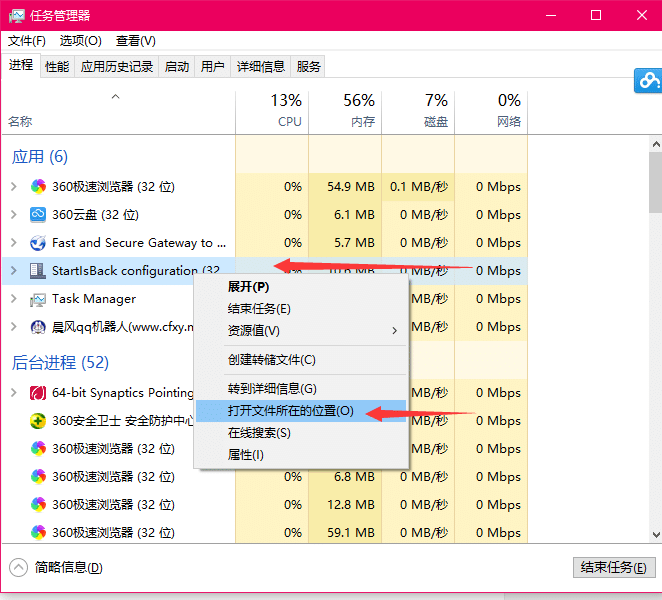Click the 12.8 MB memory cell

click(x=345, y=505)
